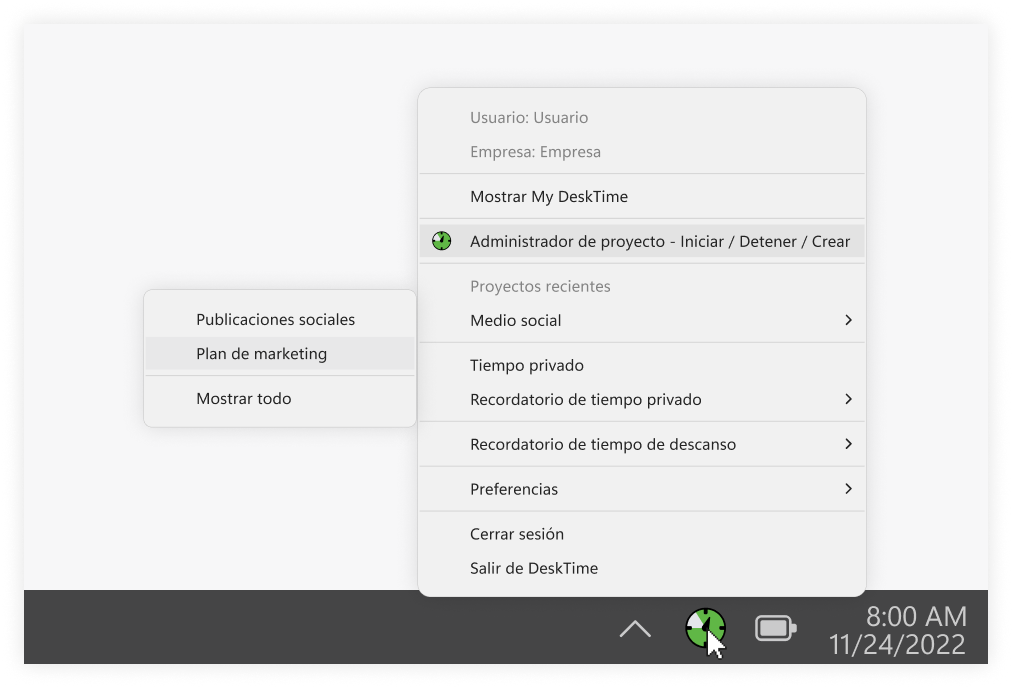Screen dimensions: 1012x688
Task: Select Mostrar My DeskTime
Action: (642, 196)
